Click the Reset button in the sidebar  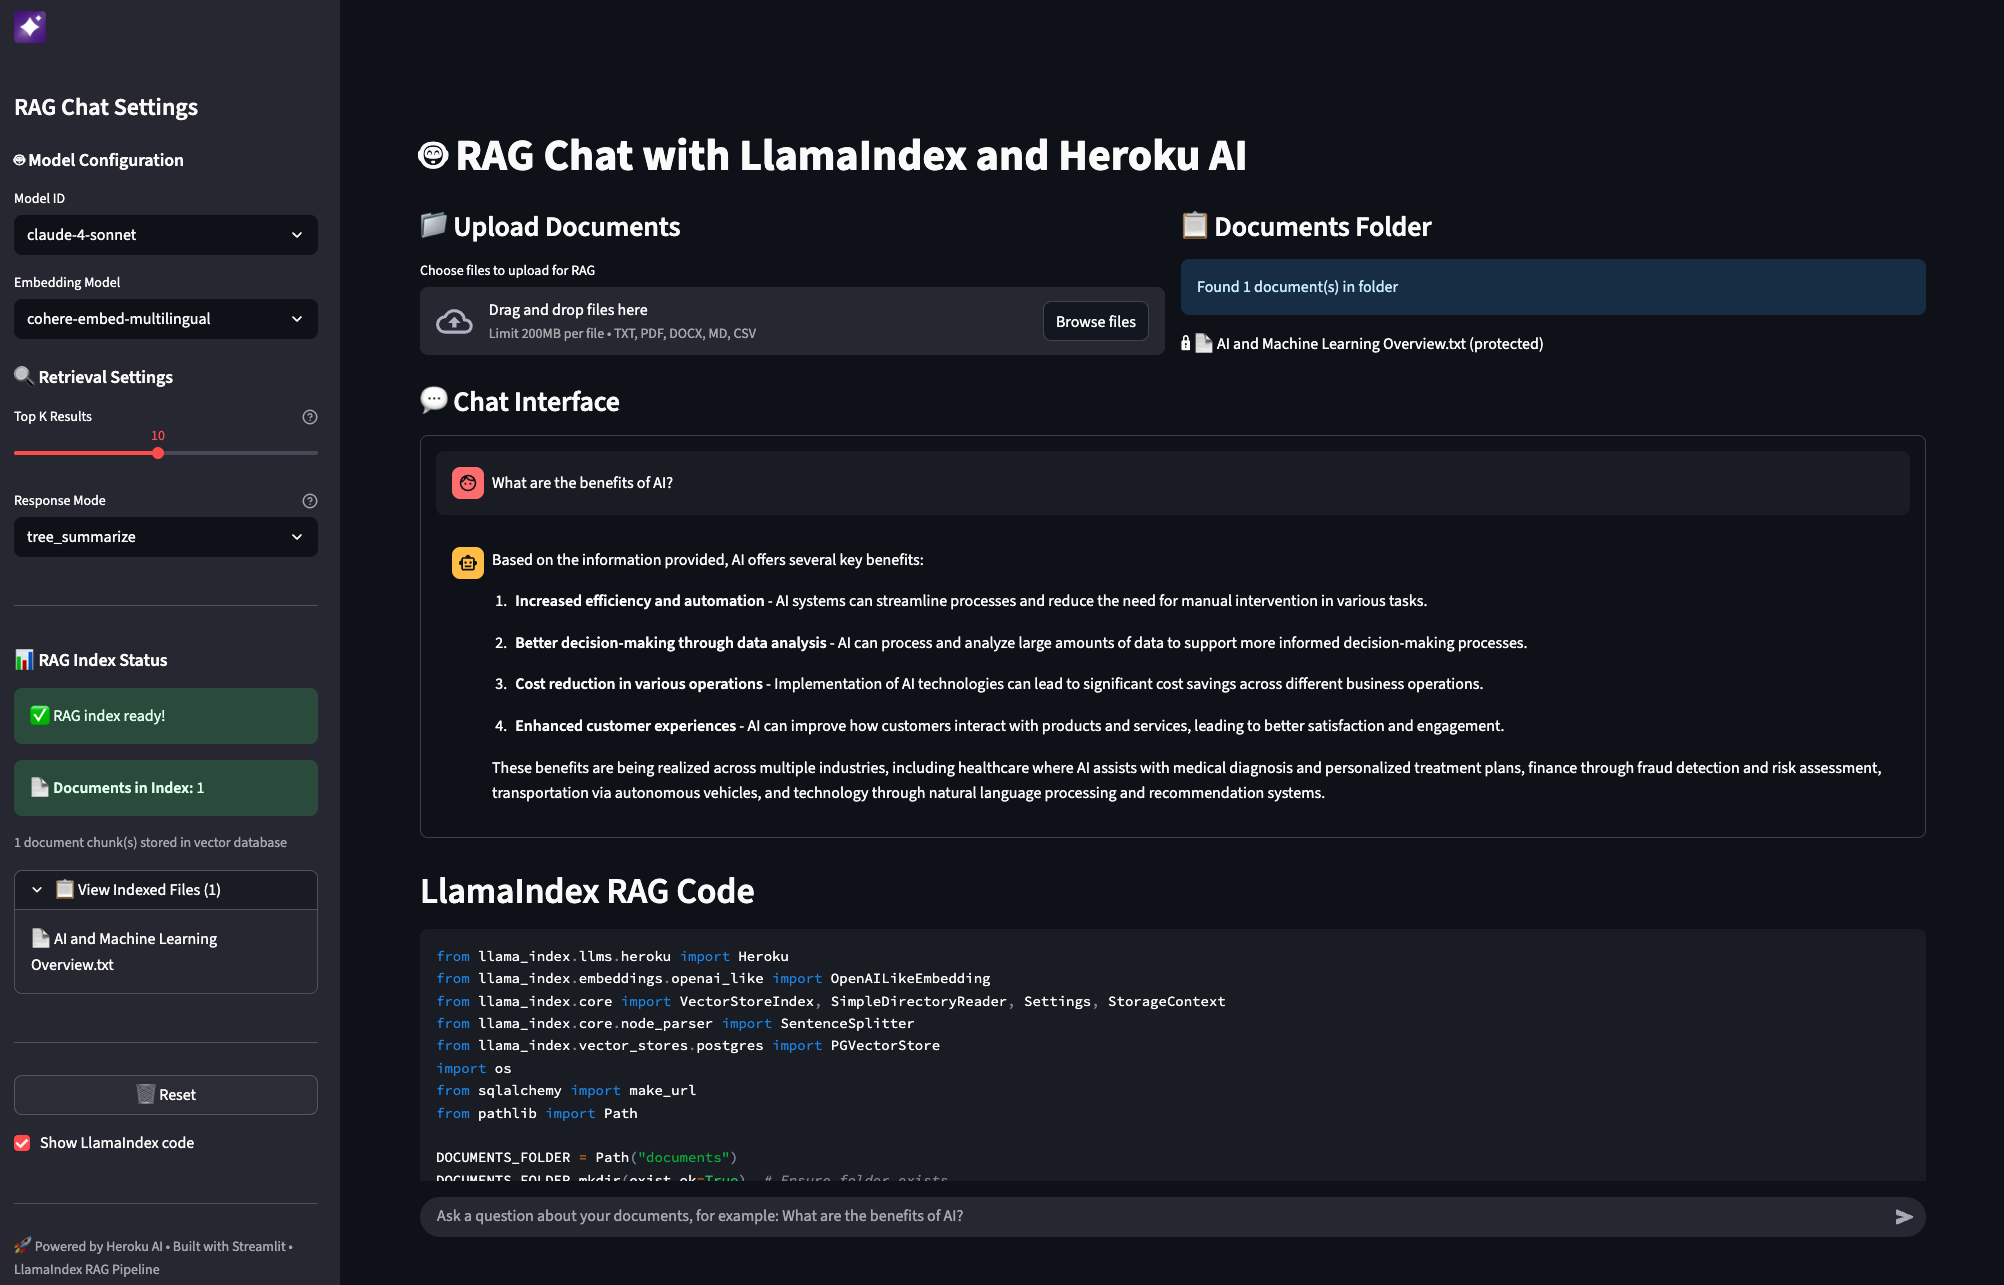point(165,1094)
